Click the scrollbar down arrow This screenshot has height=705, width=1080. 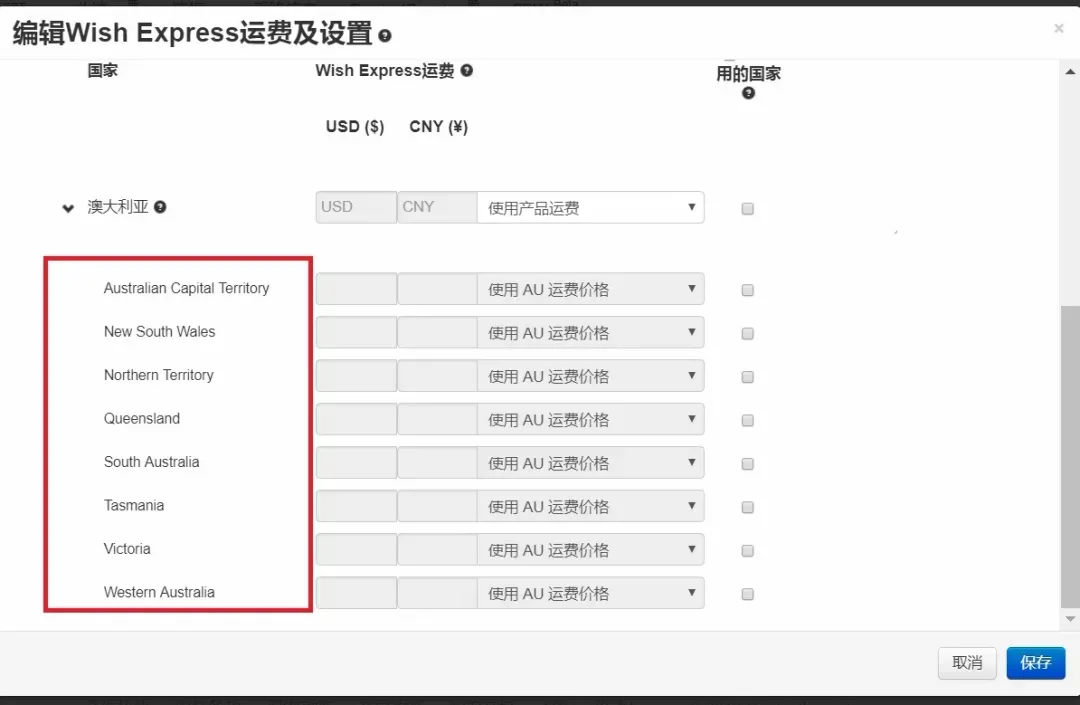(1070, 619)
